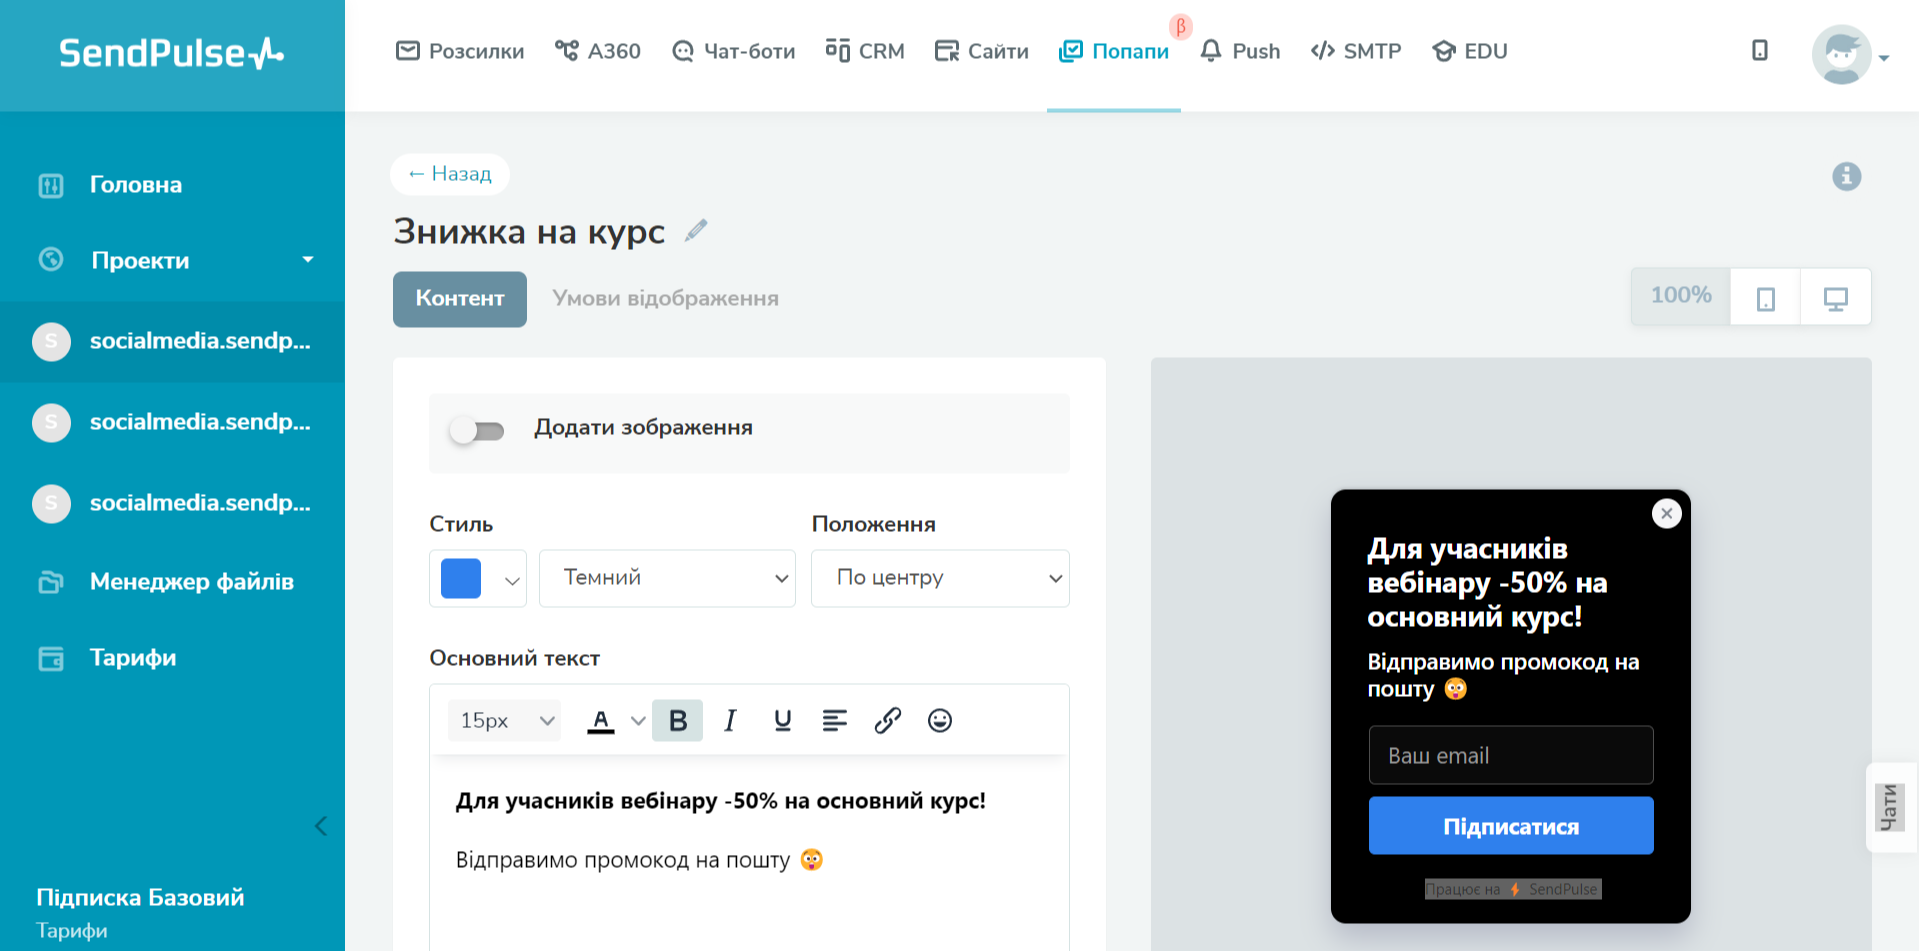Switch preview to desktop view
Image resolution: width=1919 pixels, height=951 pixels.
(x=1835, y=298)
